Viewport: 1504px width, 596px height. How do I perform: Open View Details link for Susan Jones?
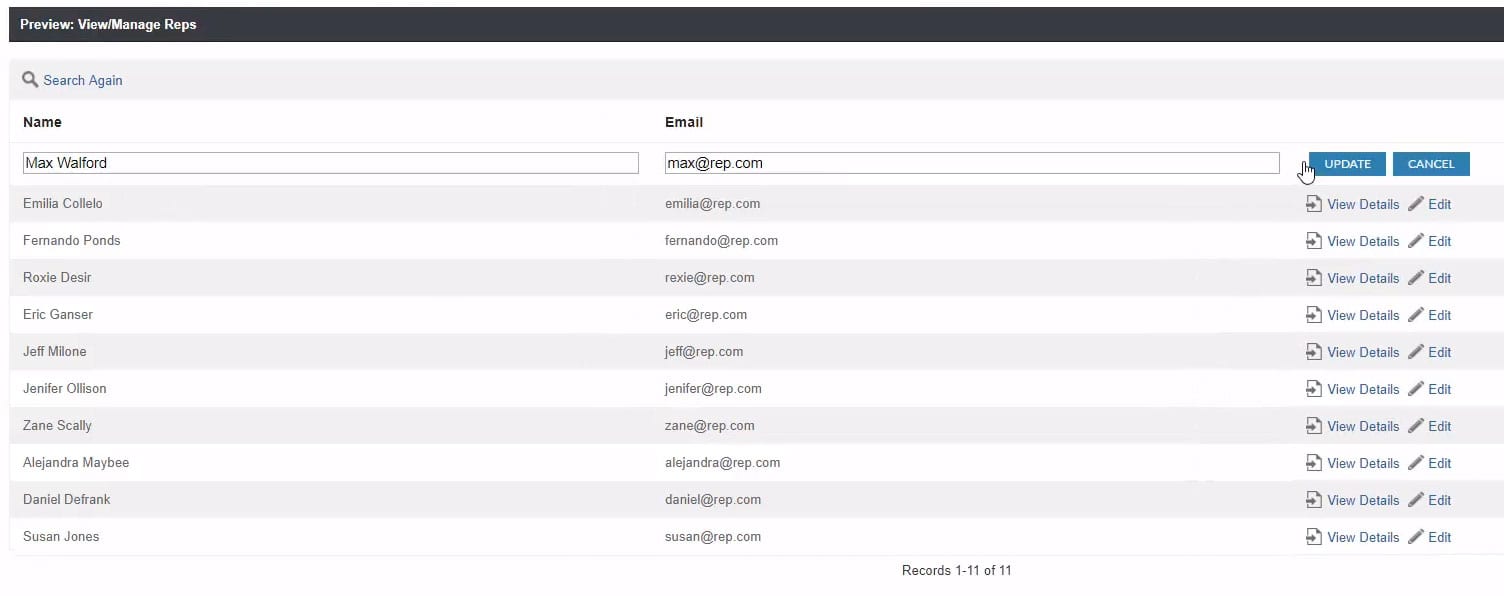coord(1363,537)
